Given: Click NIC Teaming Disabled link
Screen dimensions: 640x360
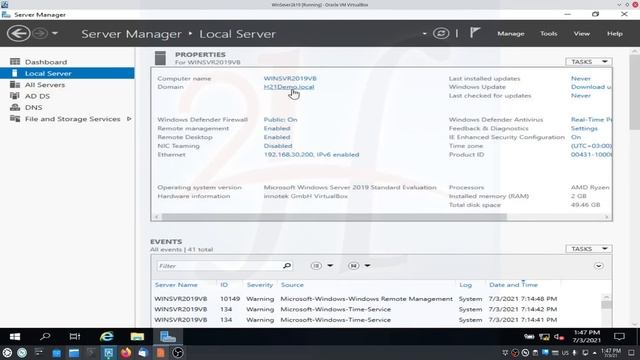Looking at the screenshot, I should [x=278, y=146].
